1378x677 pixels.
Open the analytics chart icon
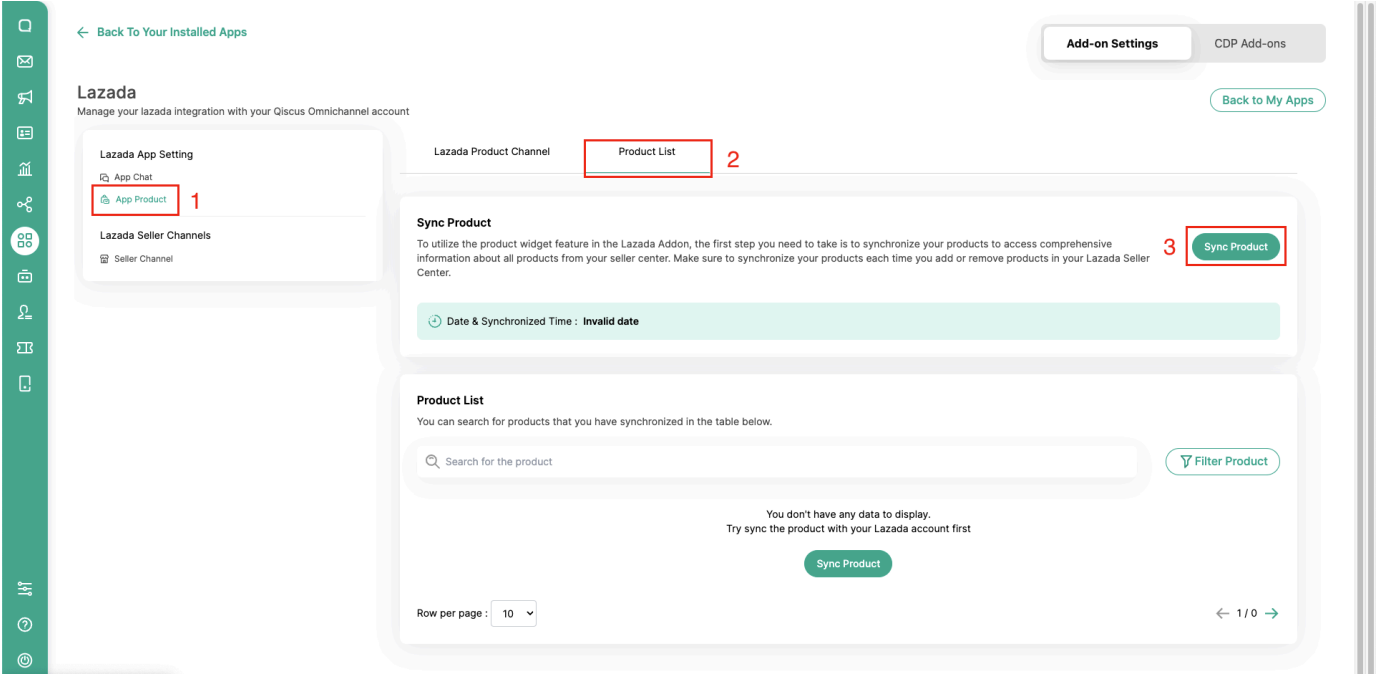pos(24,168)
